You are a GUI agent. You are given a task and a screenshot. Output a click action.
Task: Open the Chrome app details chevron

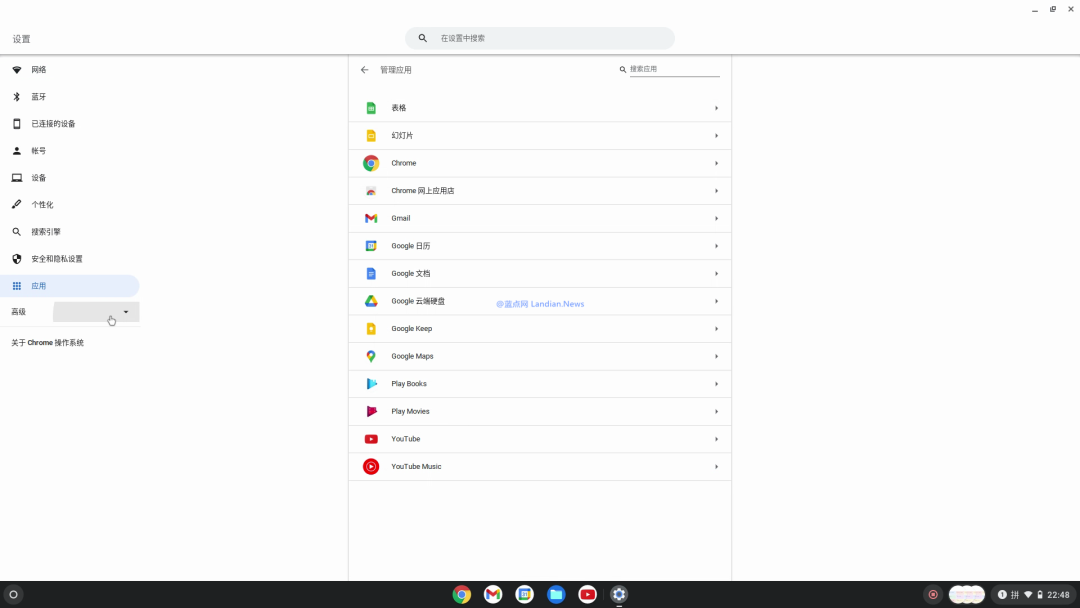[716, 163]
